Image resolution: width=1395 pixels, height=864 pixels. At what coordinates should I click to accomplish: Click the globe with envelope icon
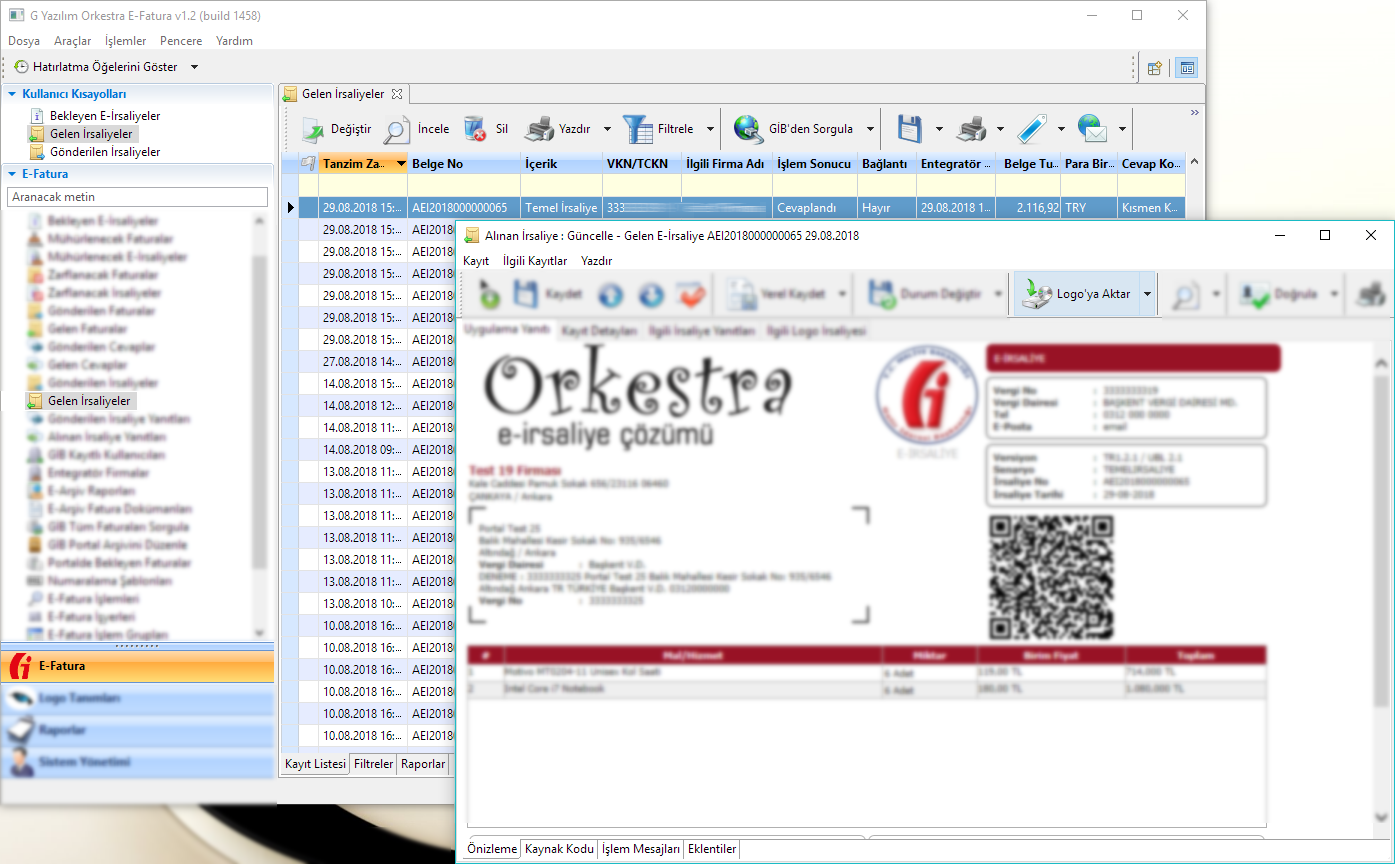[x=1092, y=129]
